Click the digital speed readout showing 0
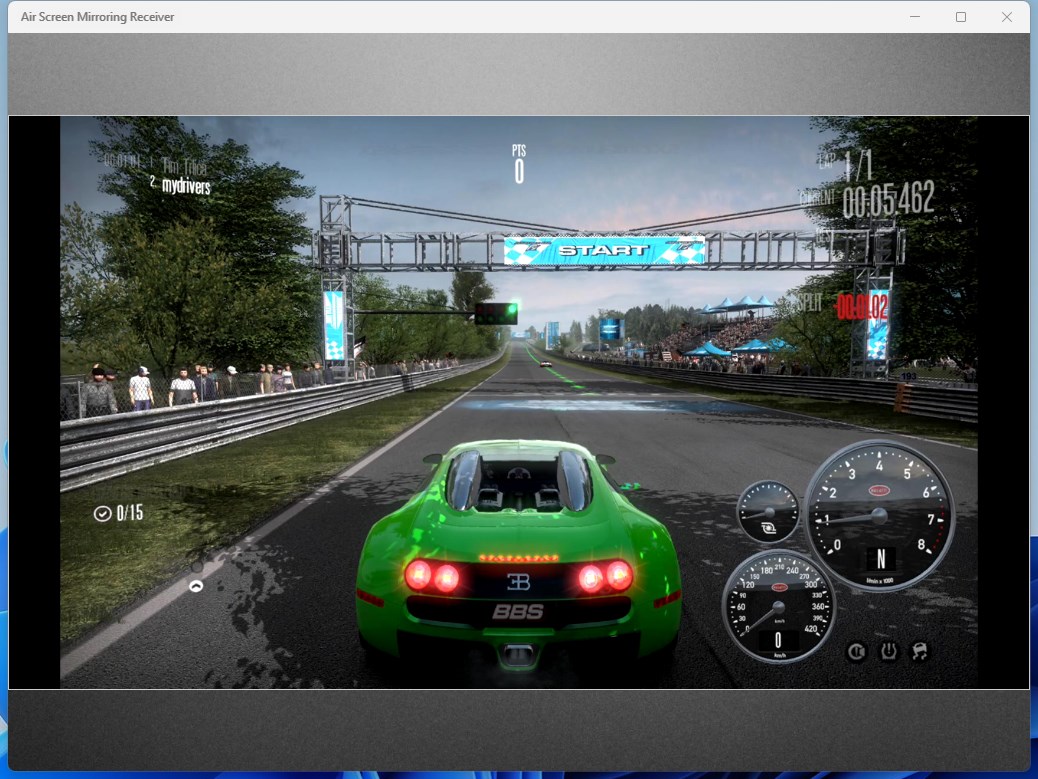The width and height of the screenshot is (1038, 779). click(778, 640)
